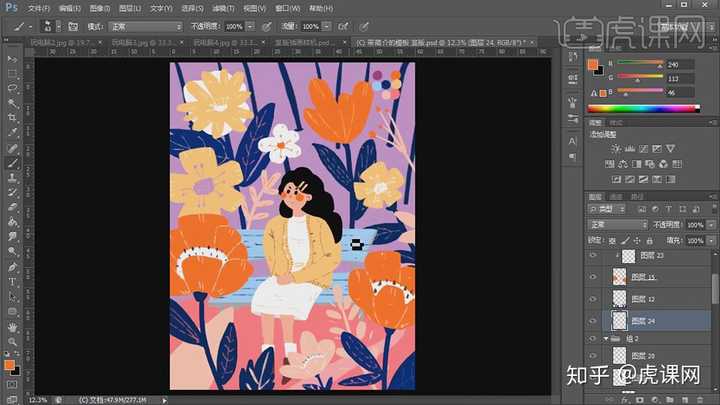Select the Eyedropper tool

[x=12, y=133]
